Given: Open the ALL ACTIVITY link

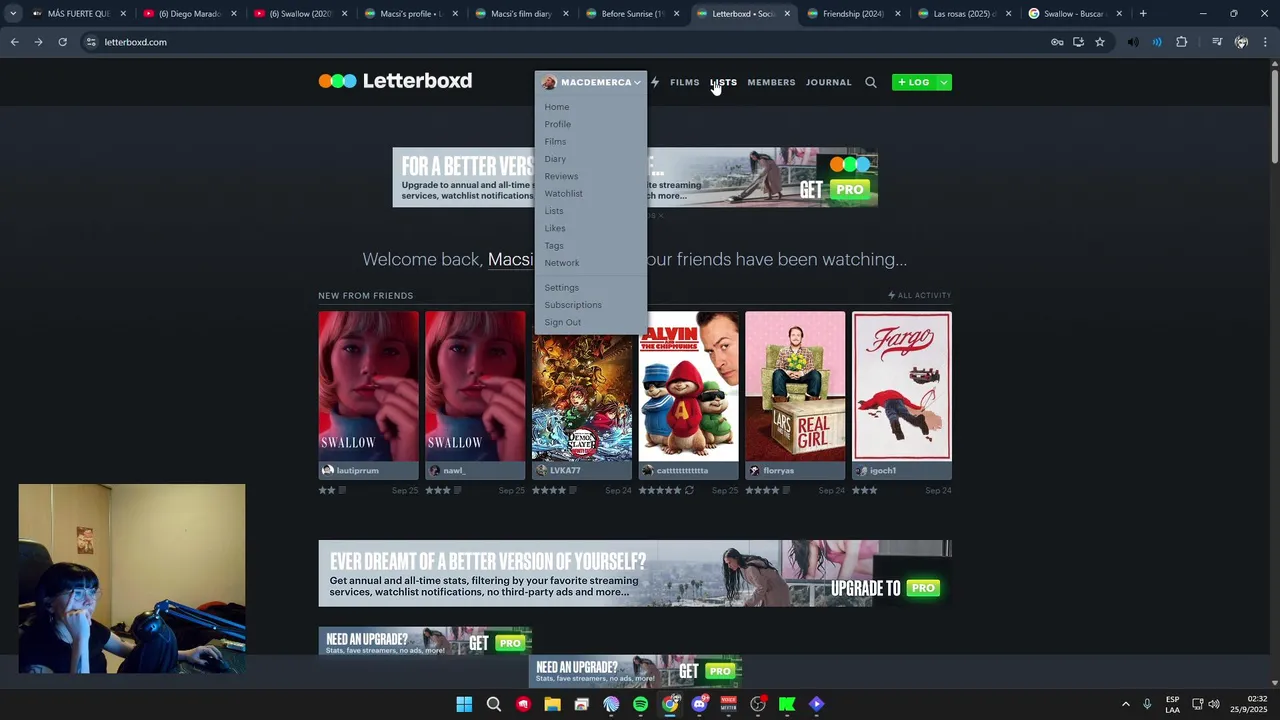Looking at the screenshot, I should 920,295.
